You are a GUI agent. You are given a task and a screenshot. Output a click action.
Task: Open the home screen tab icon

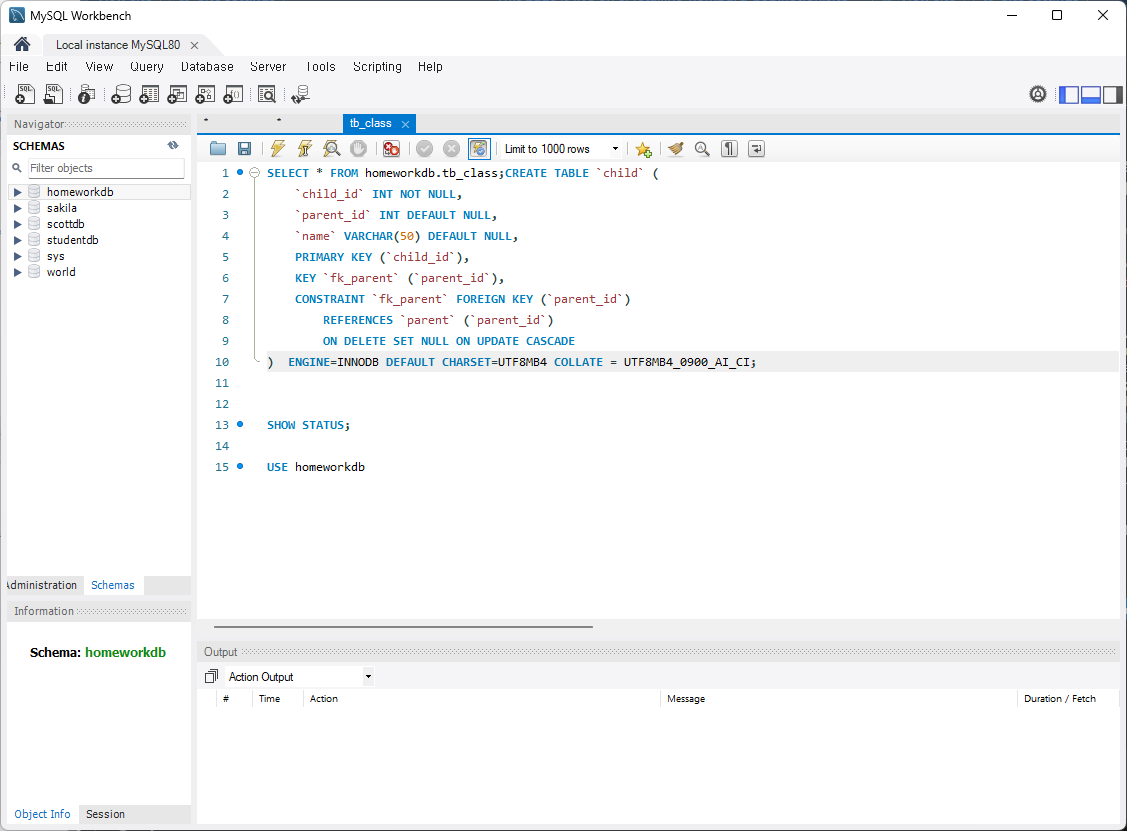click(22, 45)
